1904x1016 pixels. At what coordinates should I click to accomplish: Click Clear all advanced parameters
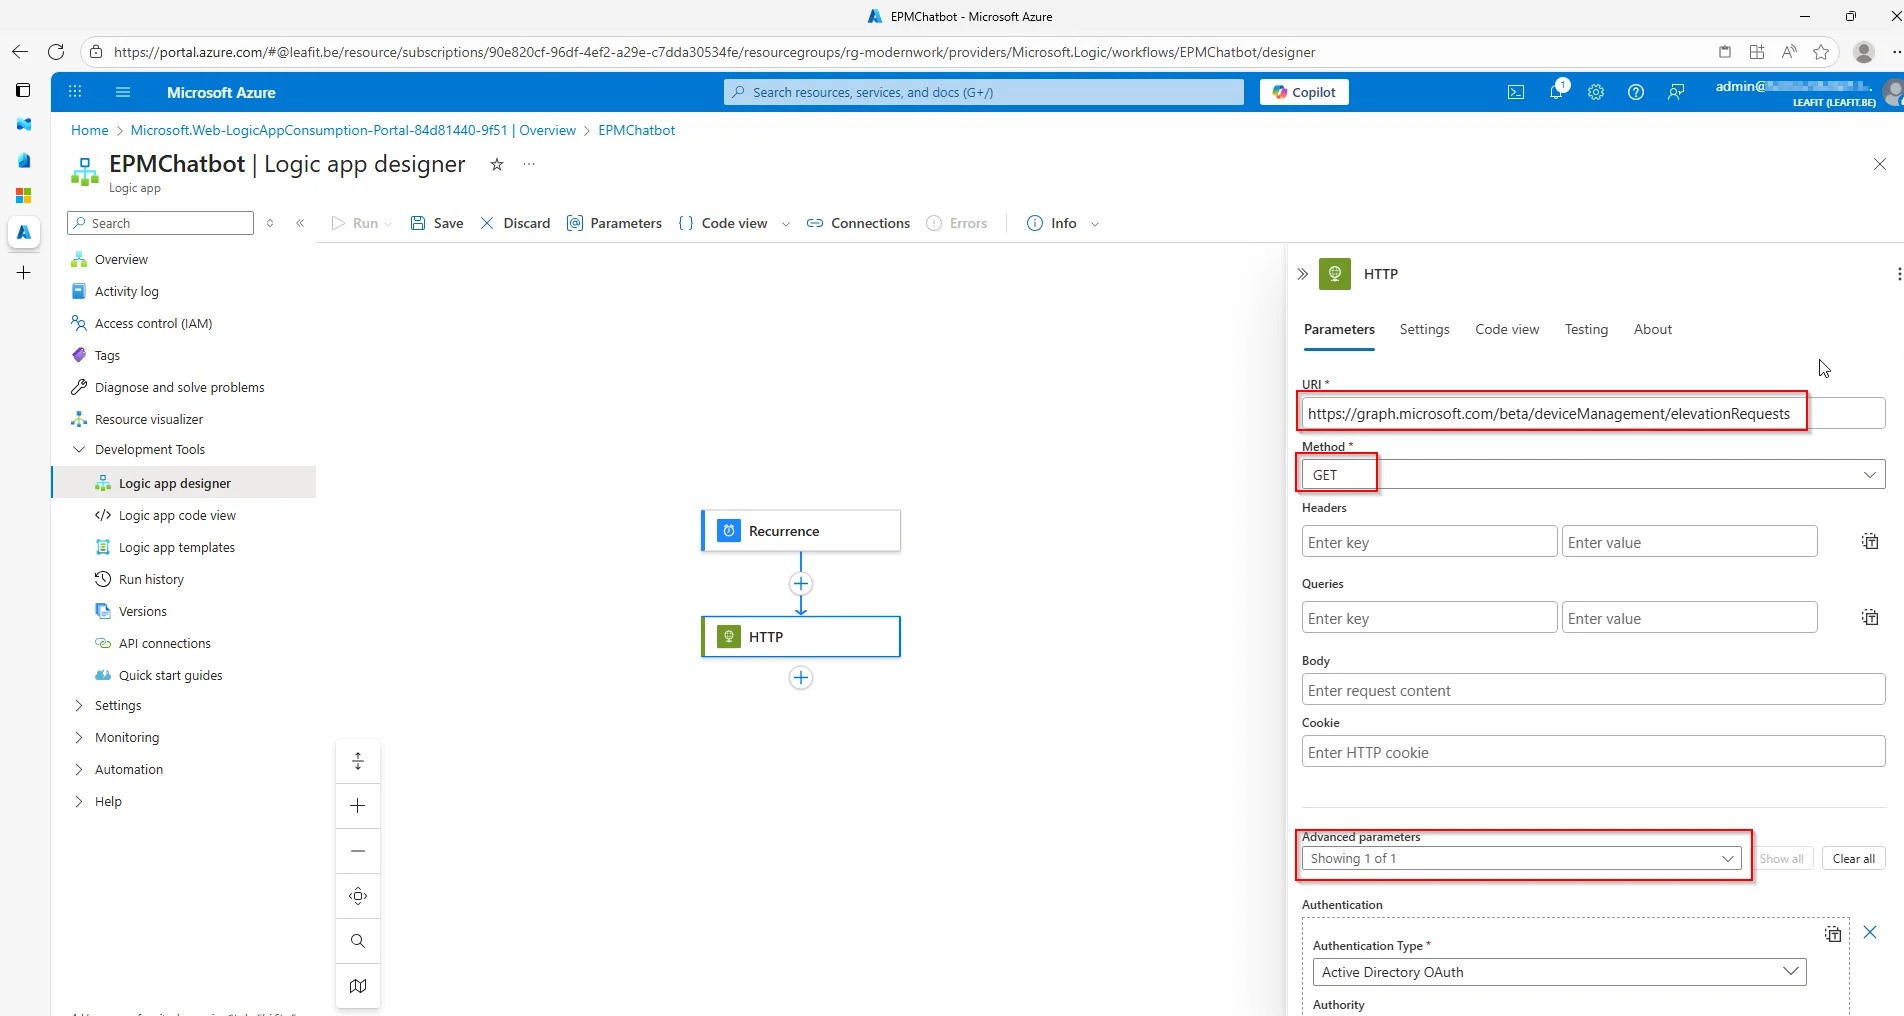[1853, 859]
